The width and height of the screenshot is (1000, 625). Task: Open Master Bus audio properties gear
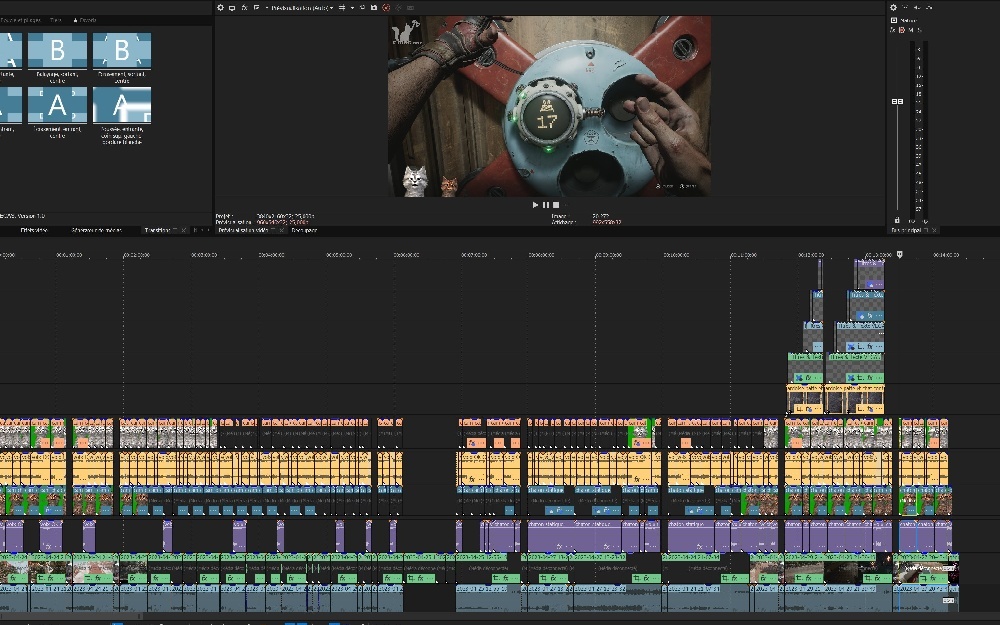(893, 7)
